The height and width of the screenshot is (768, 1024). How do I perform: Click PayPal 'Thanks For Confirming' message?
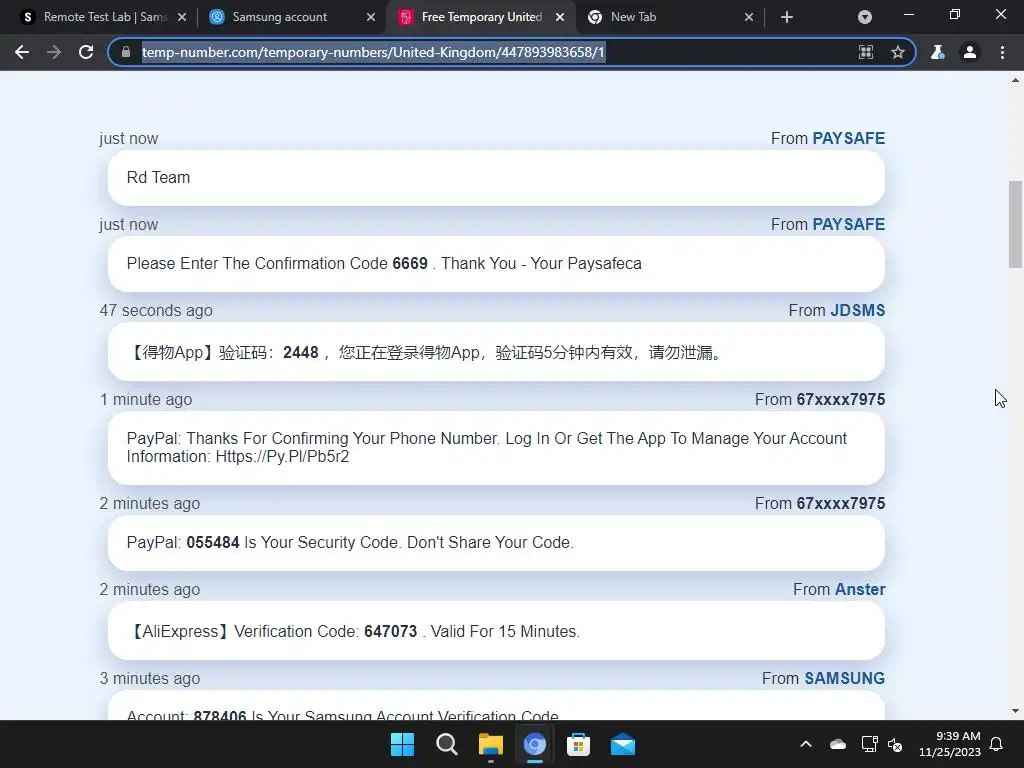(496, 448)
